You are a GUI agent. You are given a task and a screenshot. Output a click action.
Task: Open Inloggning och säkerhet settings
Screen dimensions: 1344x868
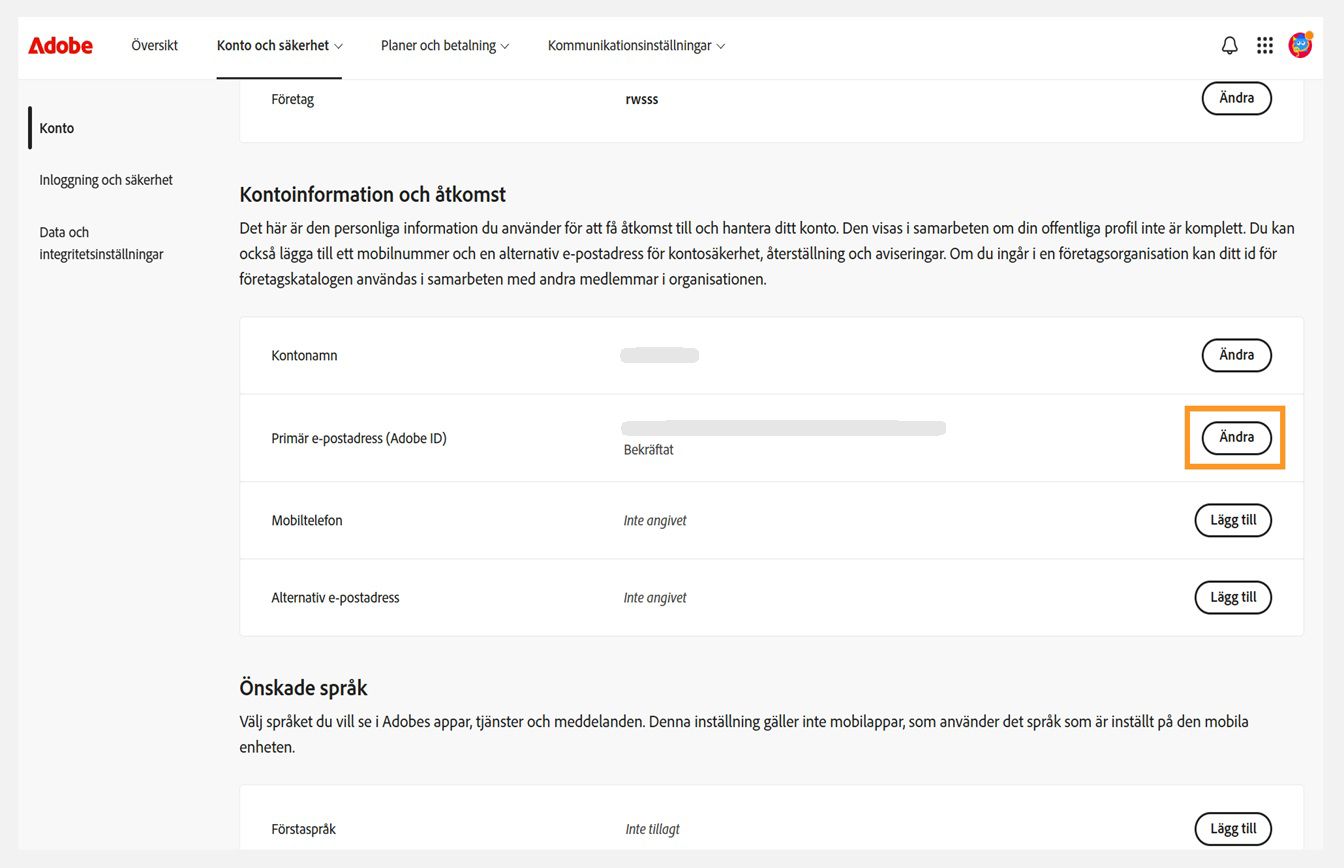pos(105,179)
